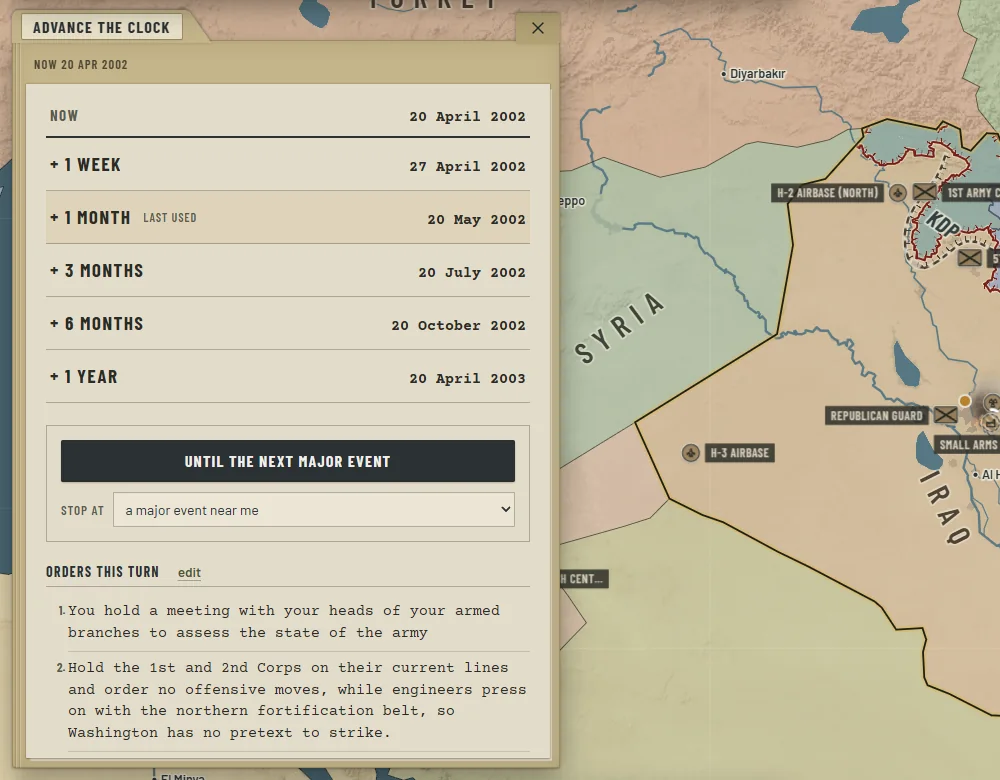The image size is (1000, 780).
Task: Click the orange city marker above Republican Guard
Action: click(x=965, y=401)
